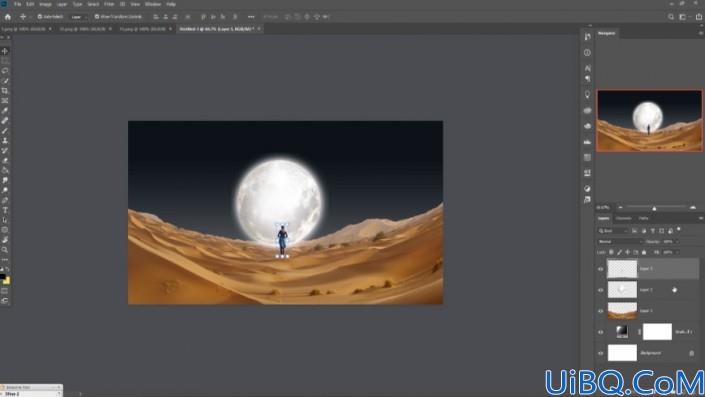Viewport: 705px width, 397px height.
Task: Click the yellow background color swatch
Action: (7, 281)
